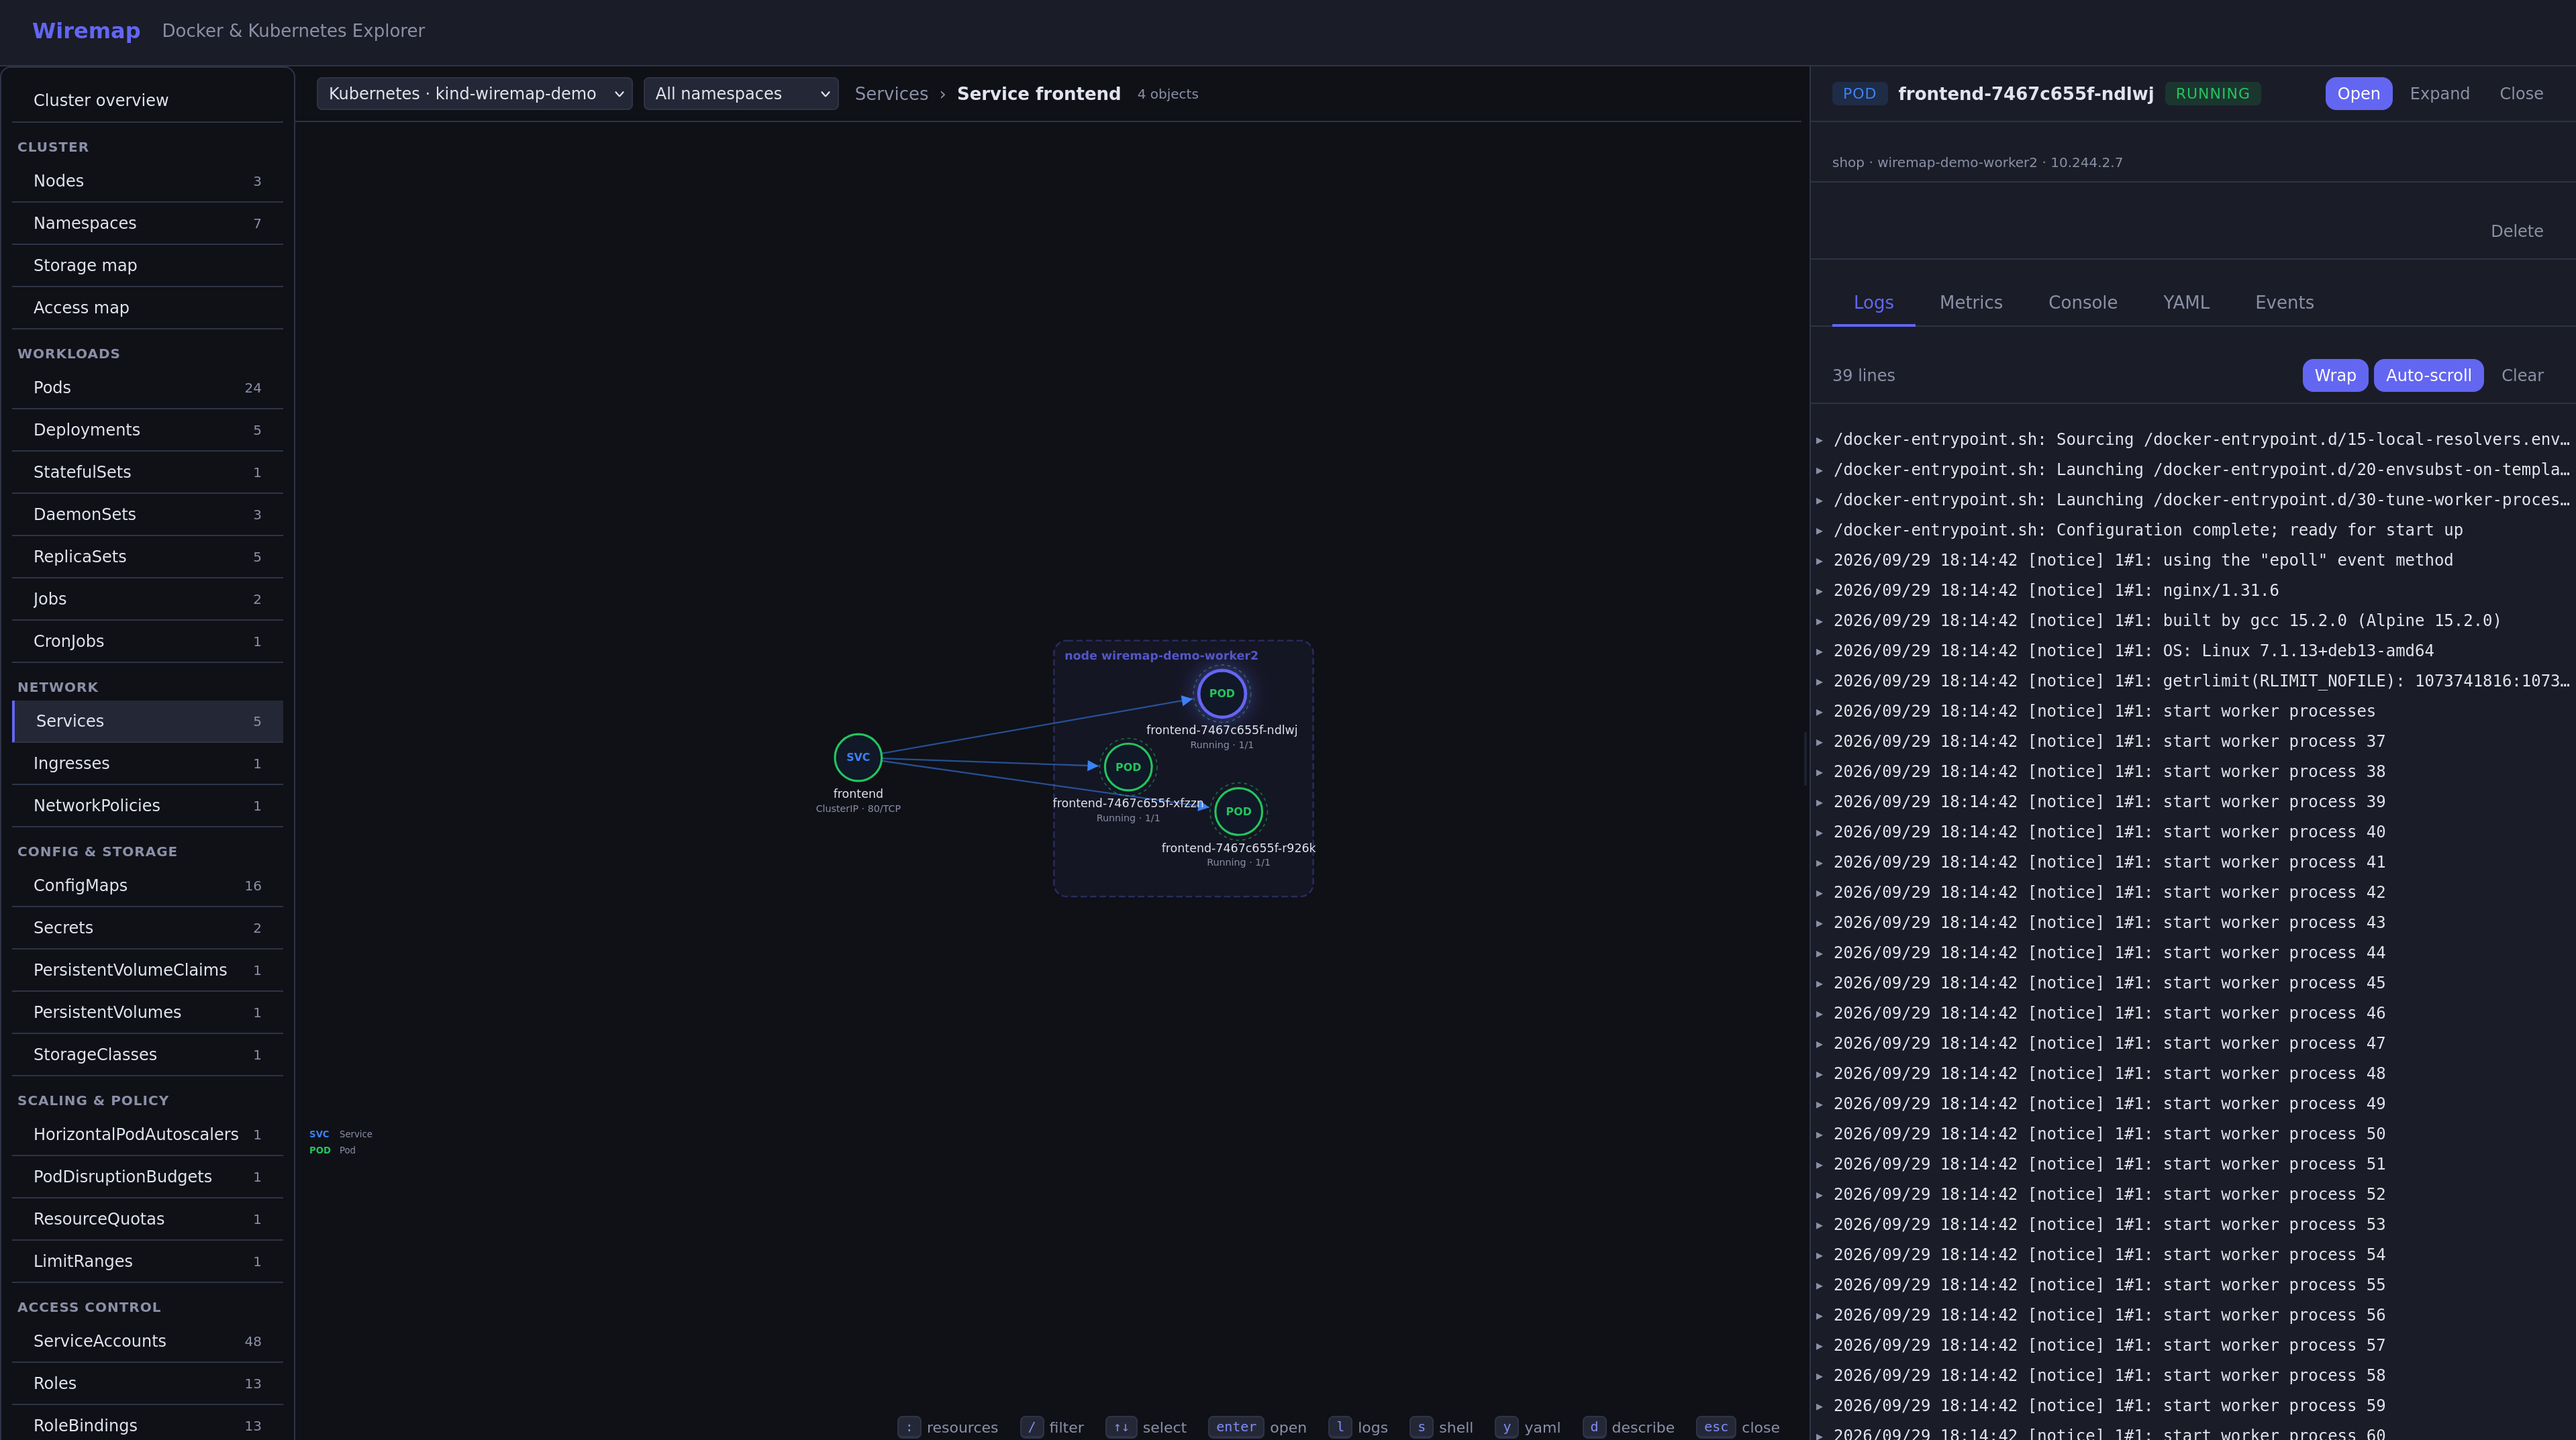
Task: Toggle Wrap for log lines
Action: (x=2335, y=375)
